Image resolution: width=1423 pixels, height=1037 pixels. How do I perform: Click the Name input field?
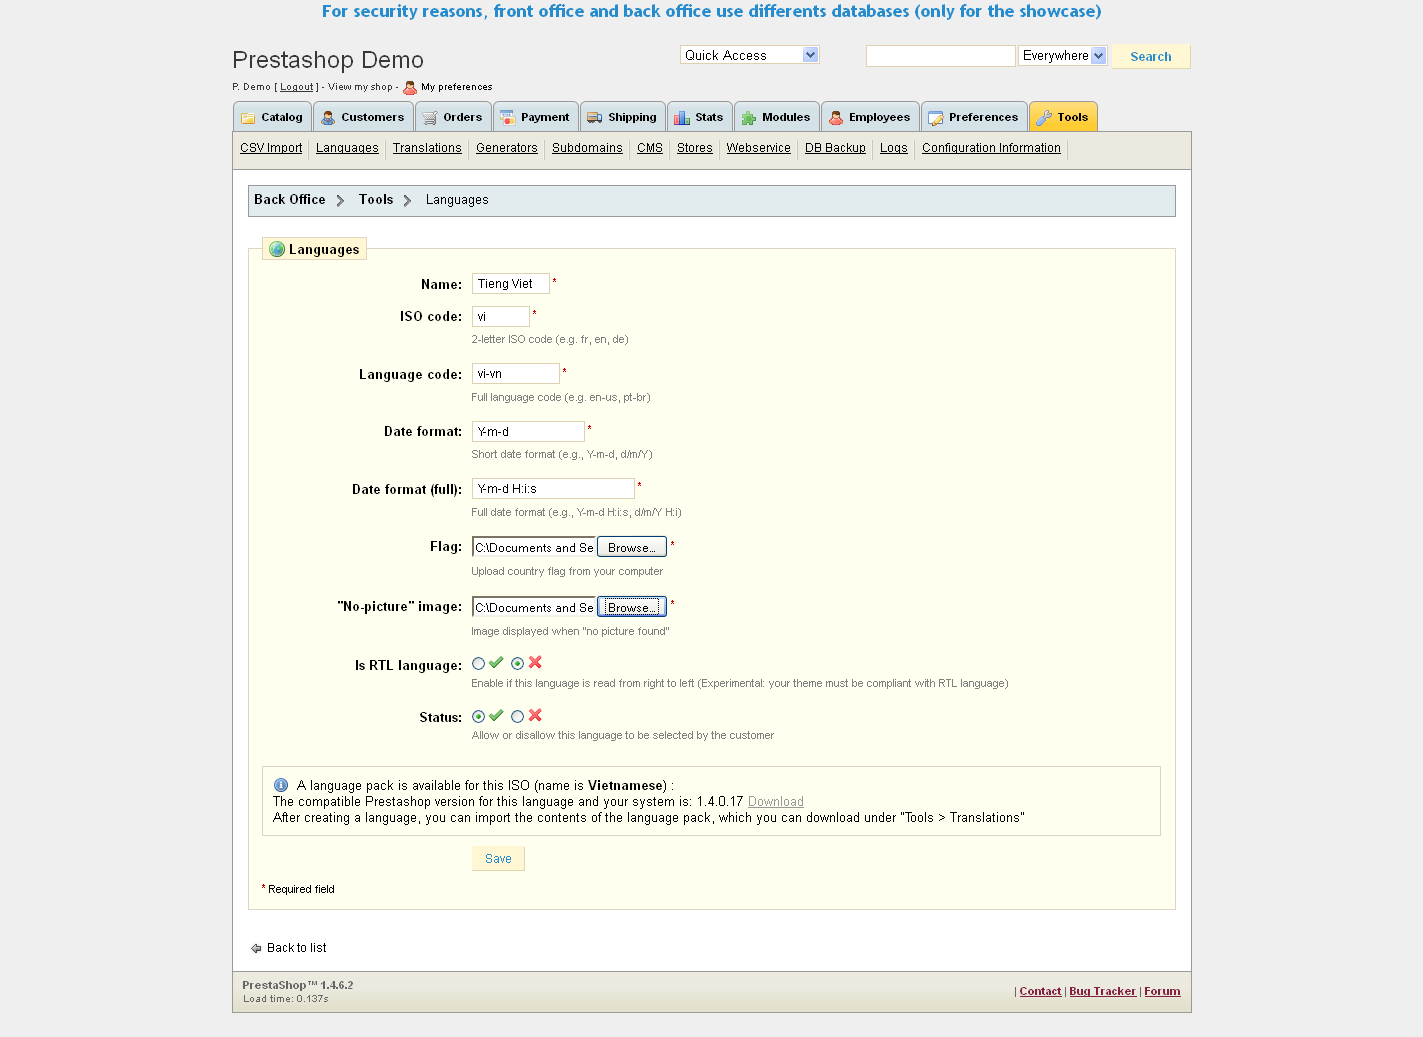pos(510,284)
